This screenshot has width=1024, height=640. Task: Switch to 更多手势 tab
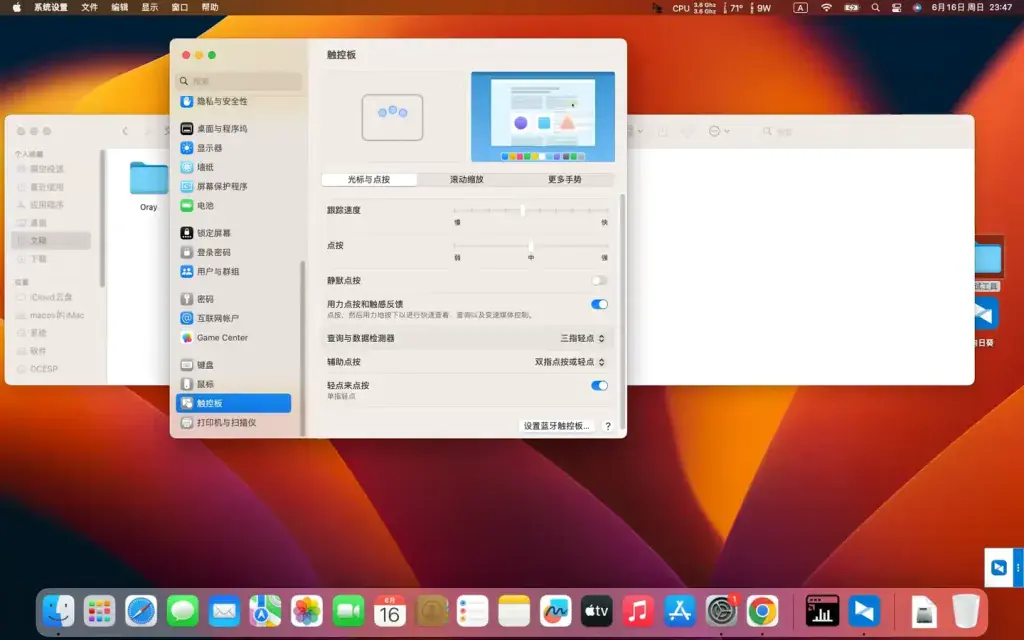(564, 180)
